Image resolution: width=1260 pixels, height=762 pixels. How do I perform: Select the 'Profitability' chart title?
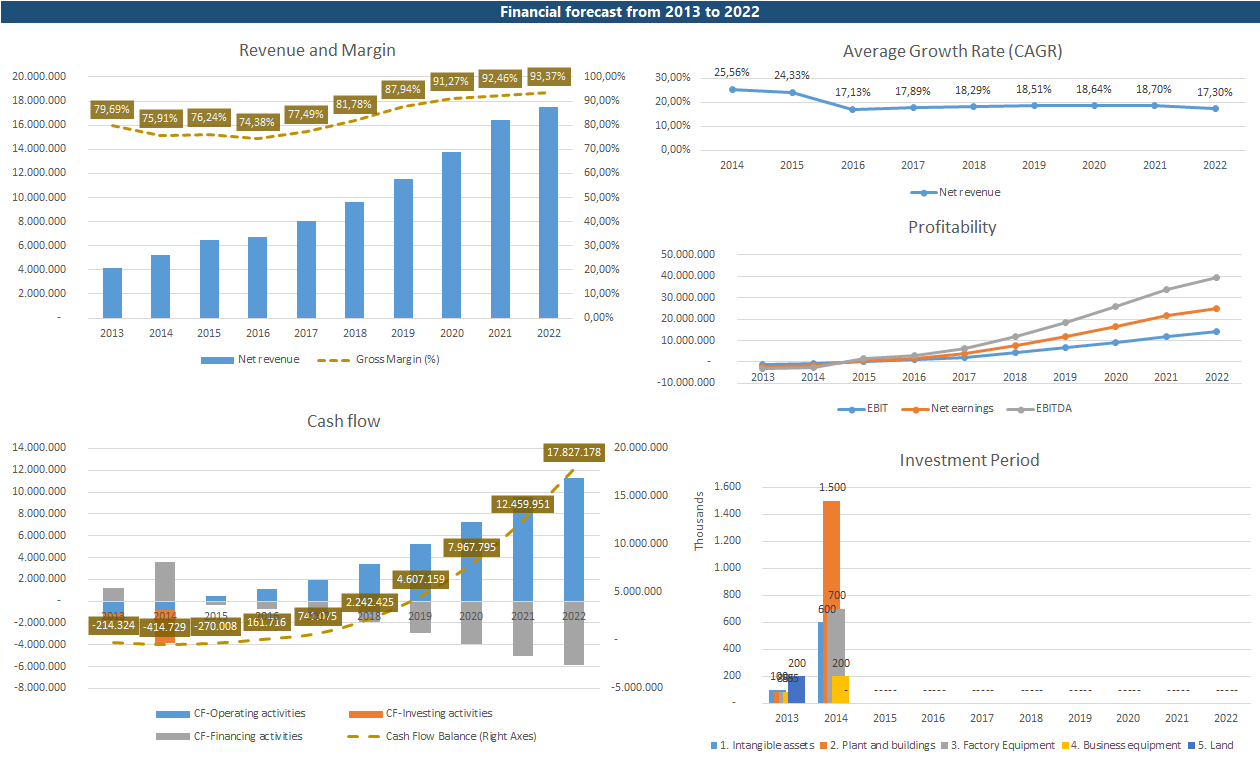tap(952, 227)
